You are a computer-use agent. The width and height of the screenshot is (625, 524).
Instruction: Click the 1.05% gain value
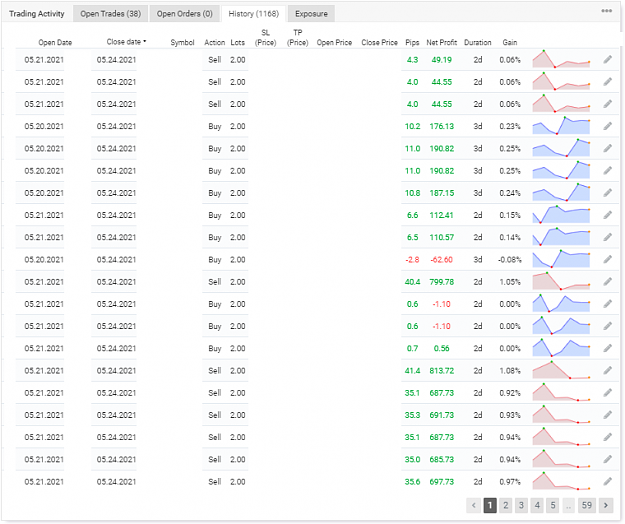(510, 282)
